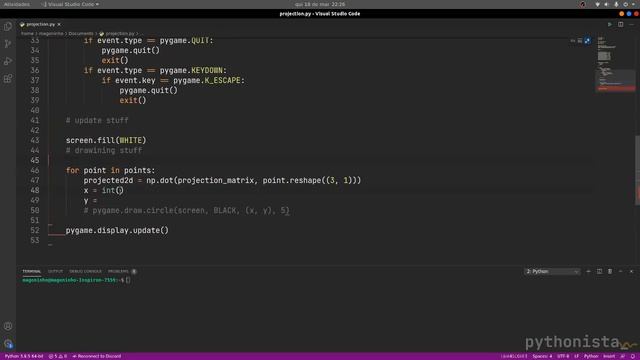Image resolution: width=640 pixels, height=360 pixels.
Task: Click the volume icon in the top bar
Action: [x=607, y=4]
